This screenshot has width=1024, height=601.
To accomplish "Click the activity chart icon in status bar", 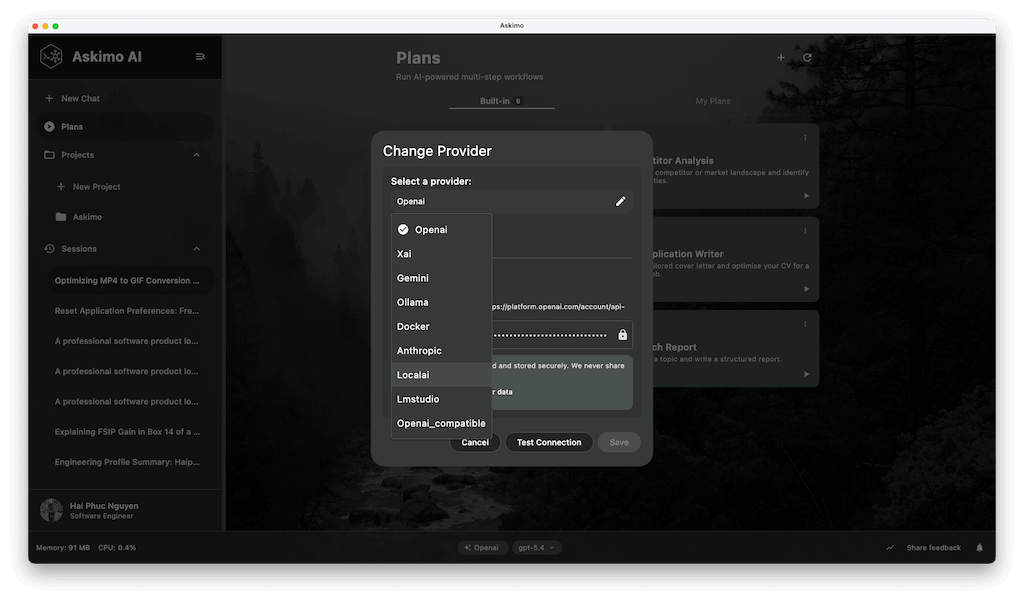I will 889,547.
